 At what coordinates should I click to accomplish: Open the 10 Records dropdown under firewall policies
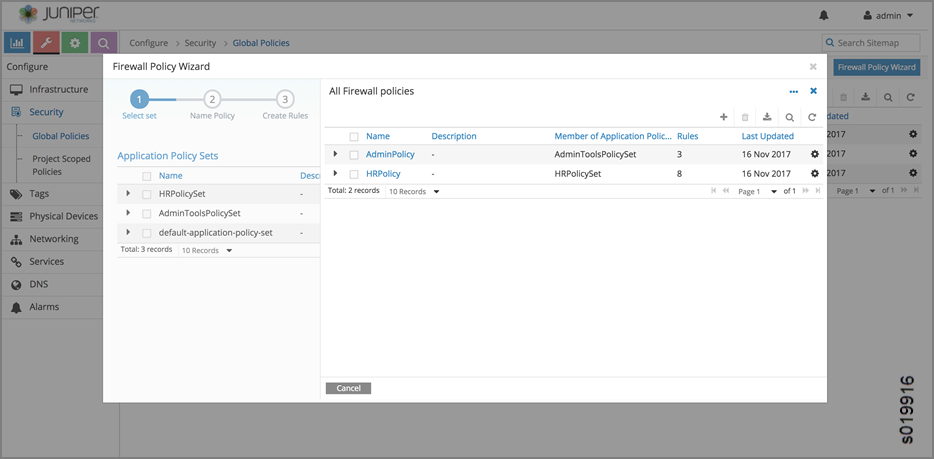[x=414, y=191]
